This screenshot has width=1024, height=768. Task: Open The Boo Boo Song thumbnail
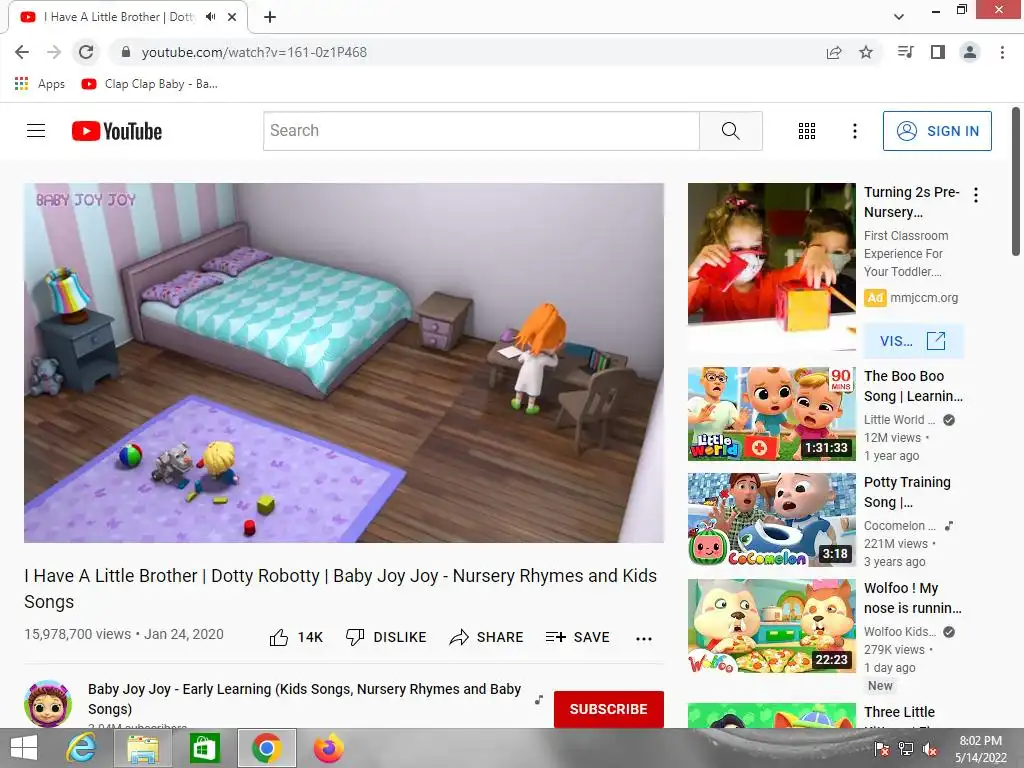coord(771,413)
